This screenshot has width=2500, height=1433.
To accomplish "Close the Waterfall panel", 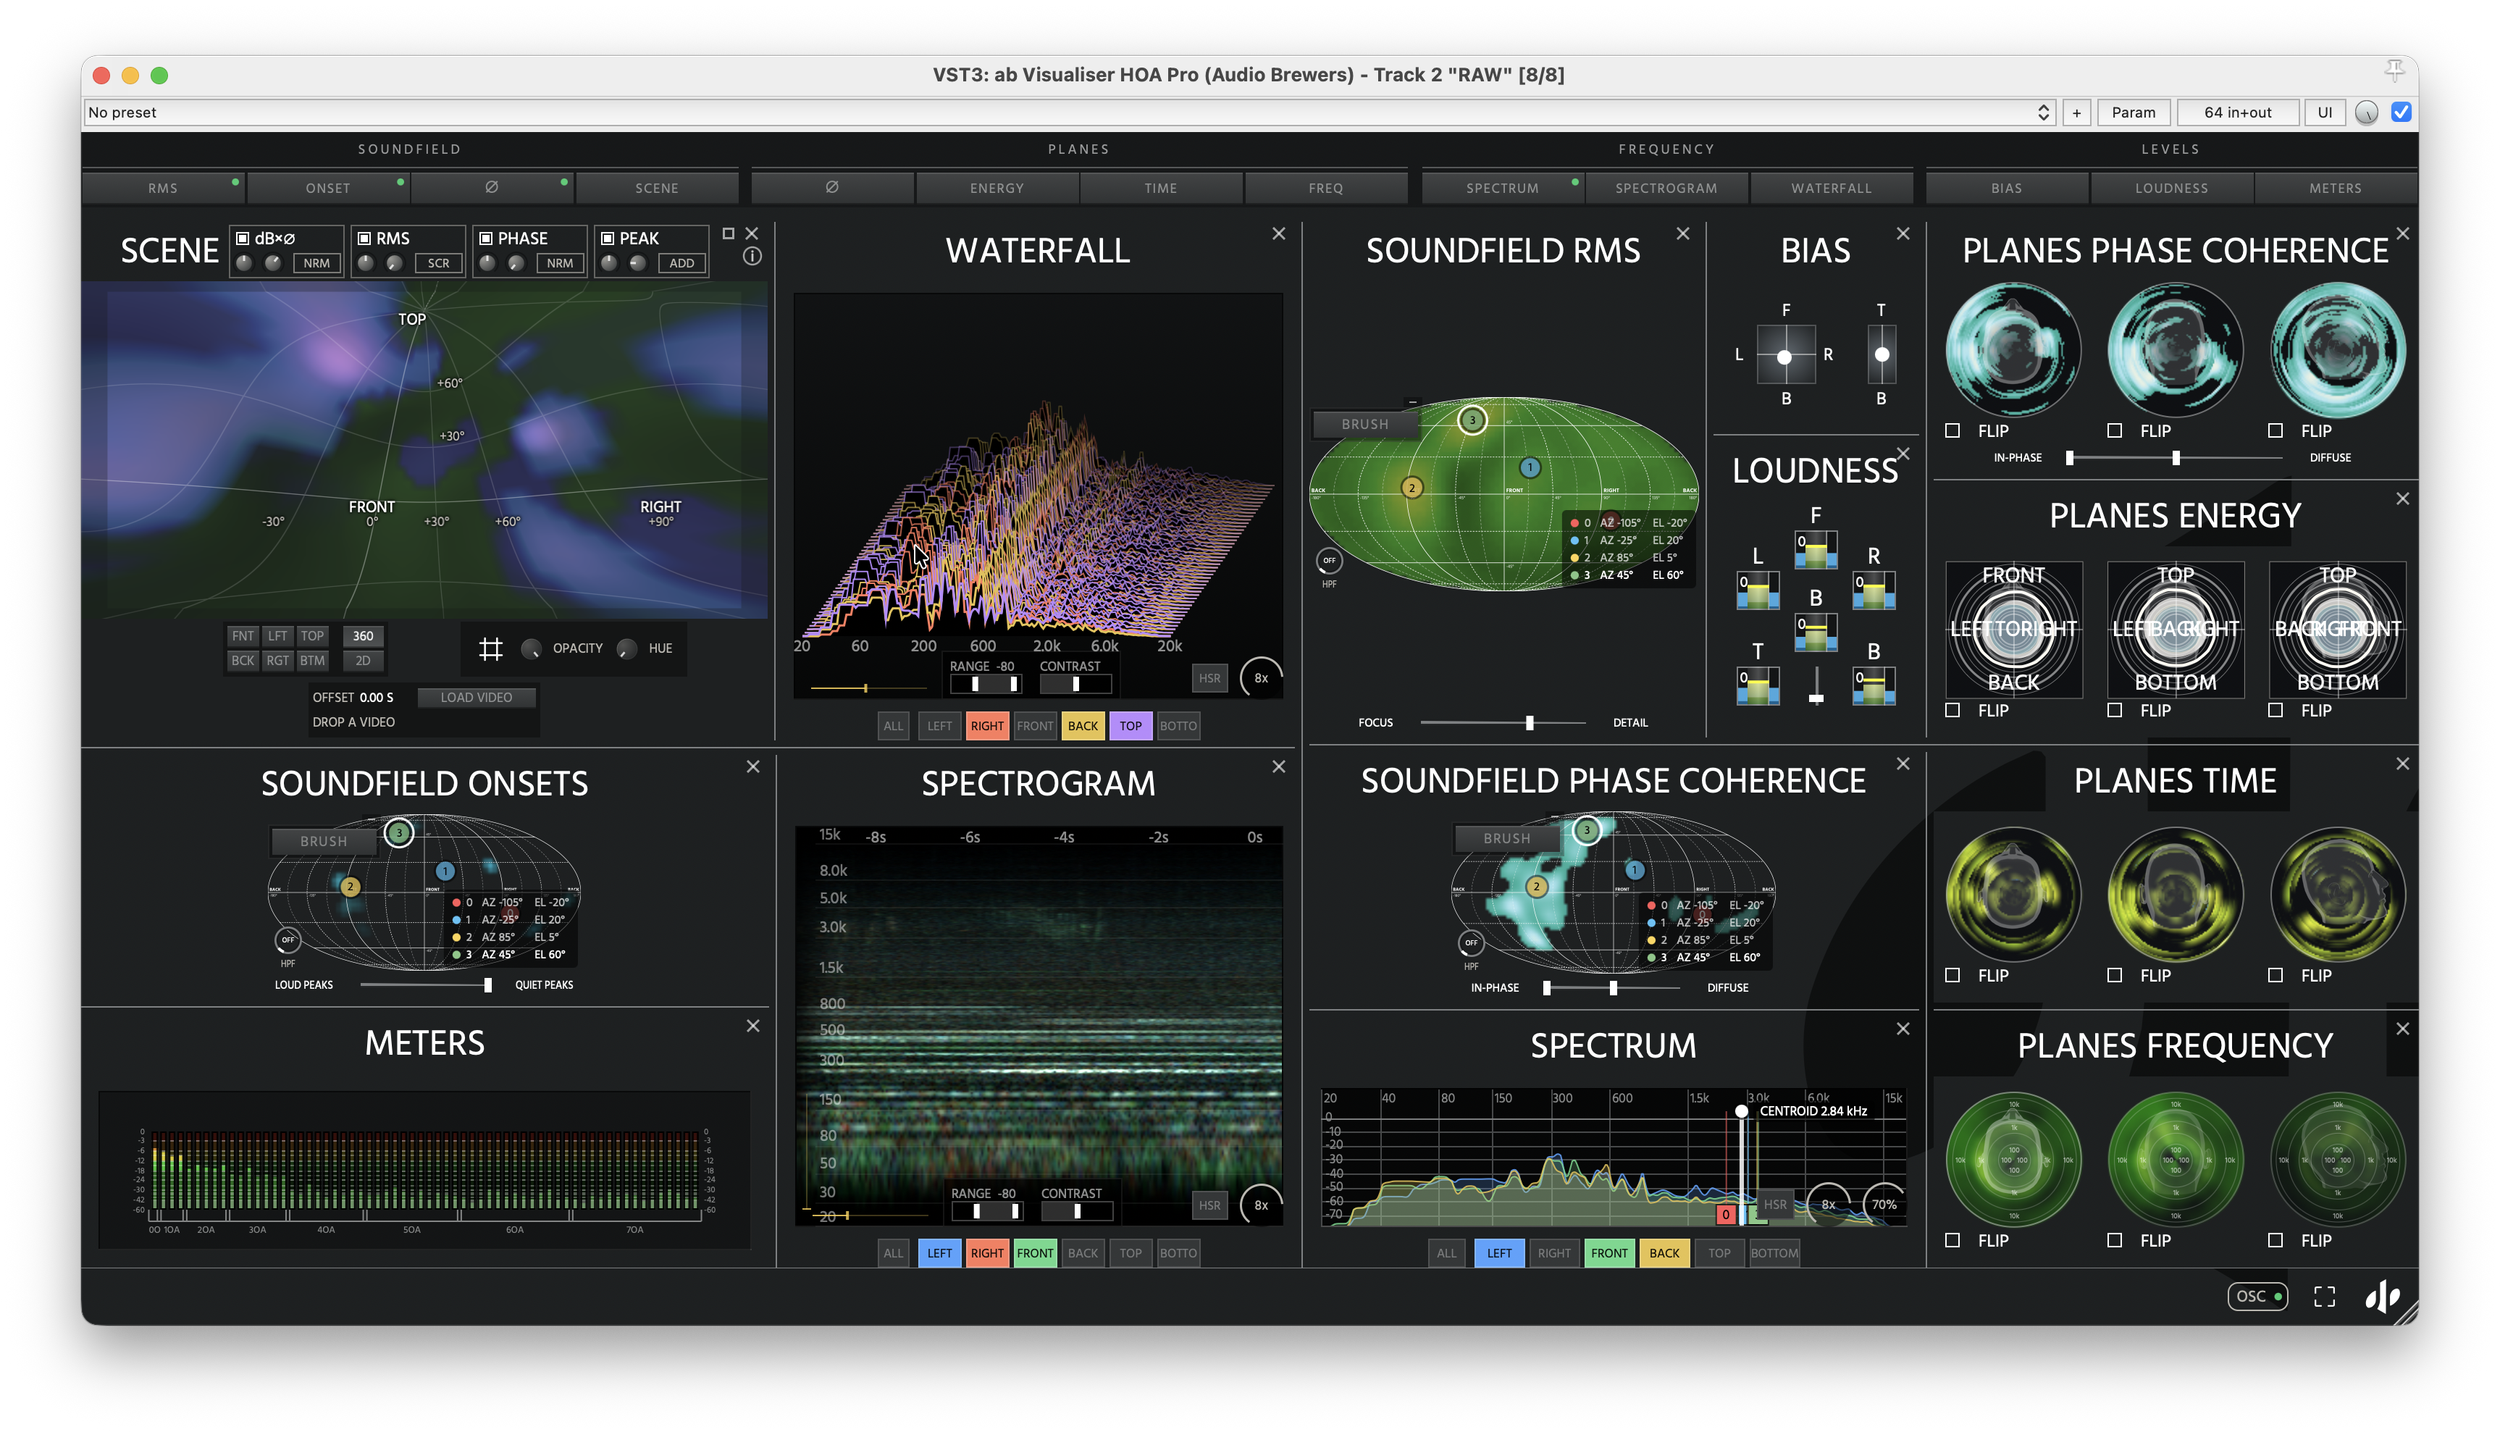I will (1278, 234).
